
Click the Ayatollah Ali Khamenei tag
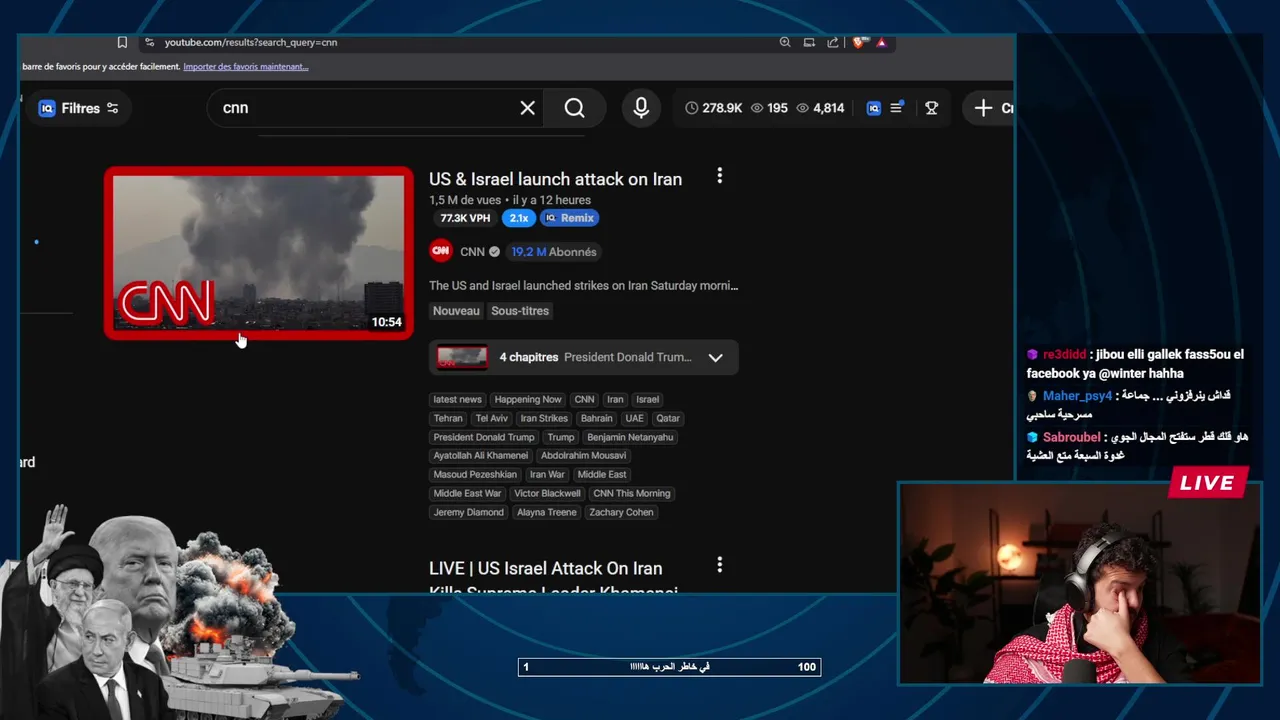click(x=481, y=456)
